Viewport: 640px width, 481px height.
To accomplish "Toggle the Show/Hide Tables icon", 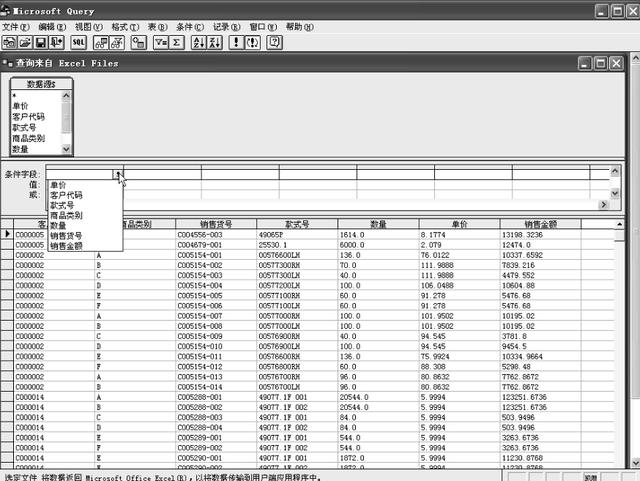I will point(101,42).
